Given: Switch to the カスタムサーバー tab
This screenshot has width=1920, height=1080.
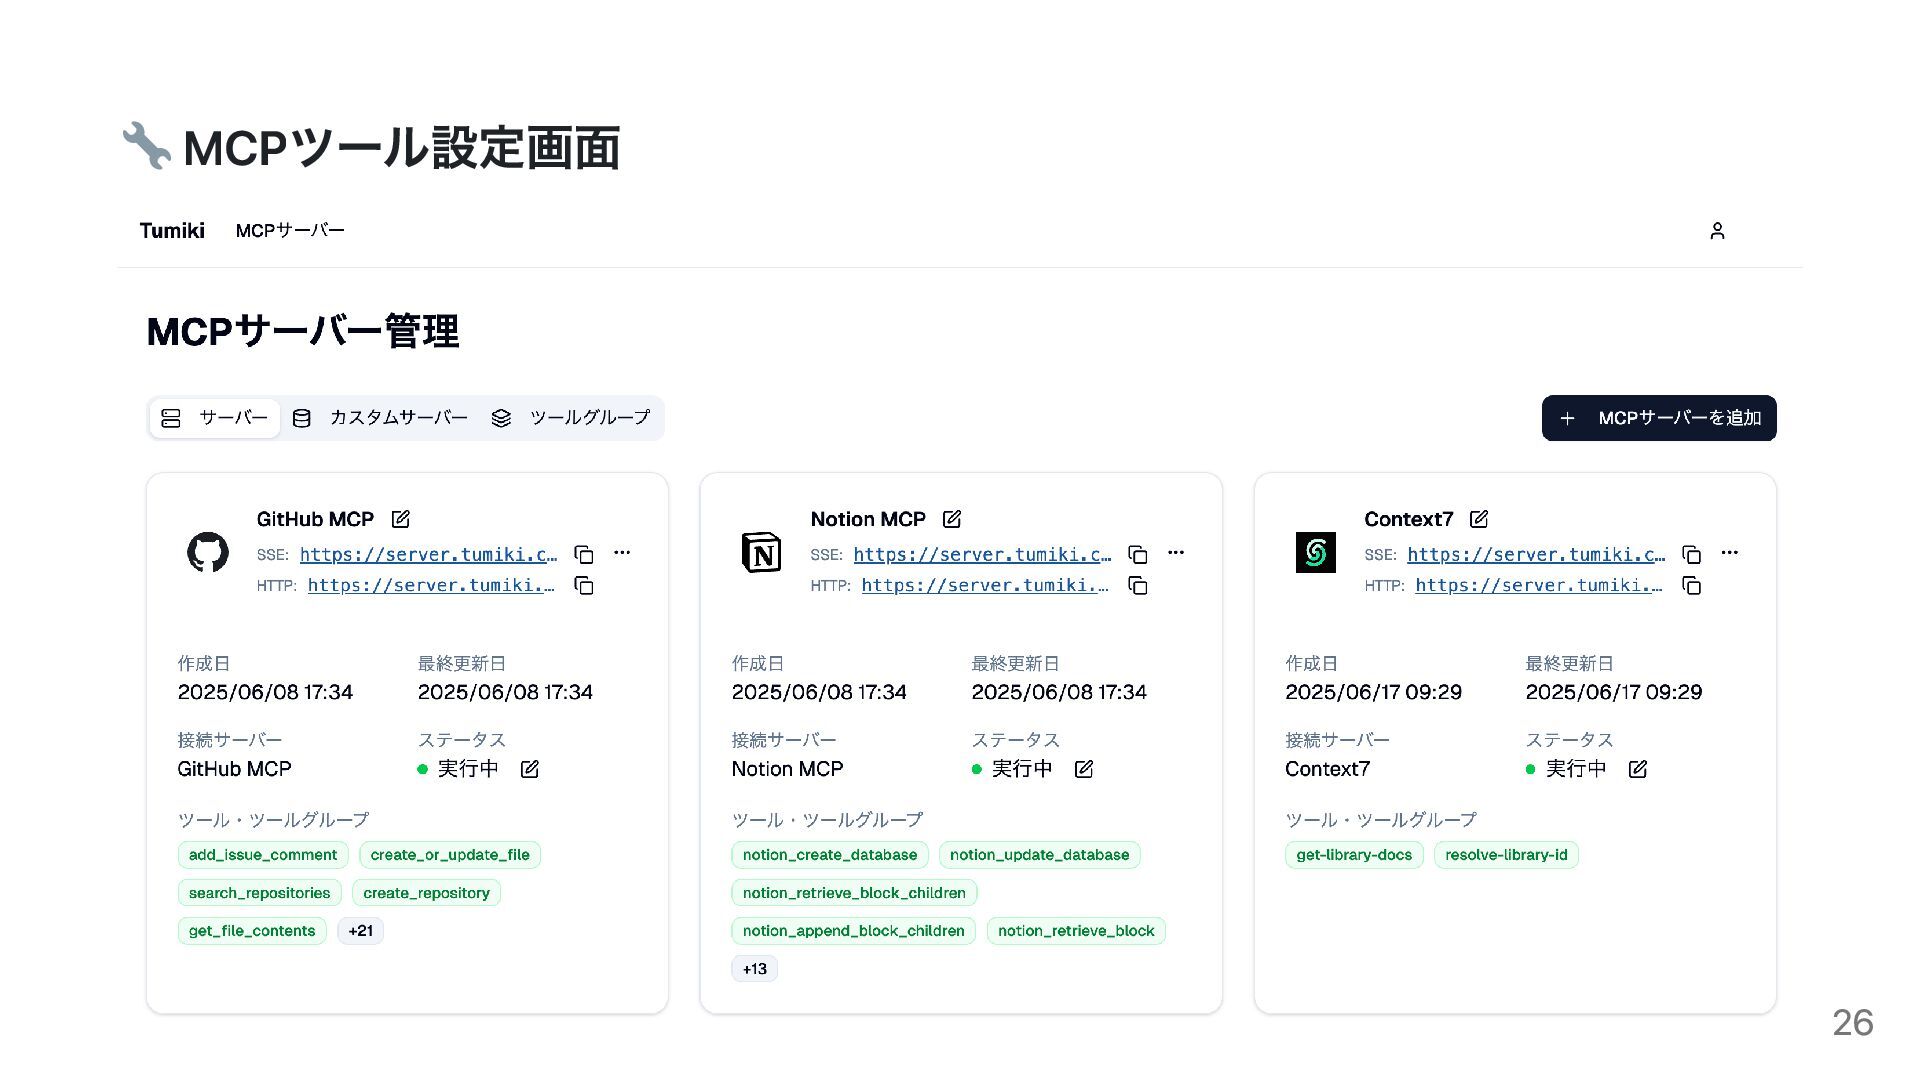Looking at the screenshot, I should 380,418.
